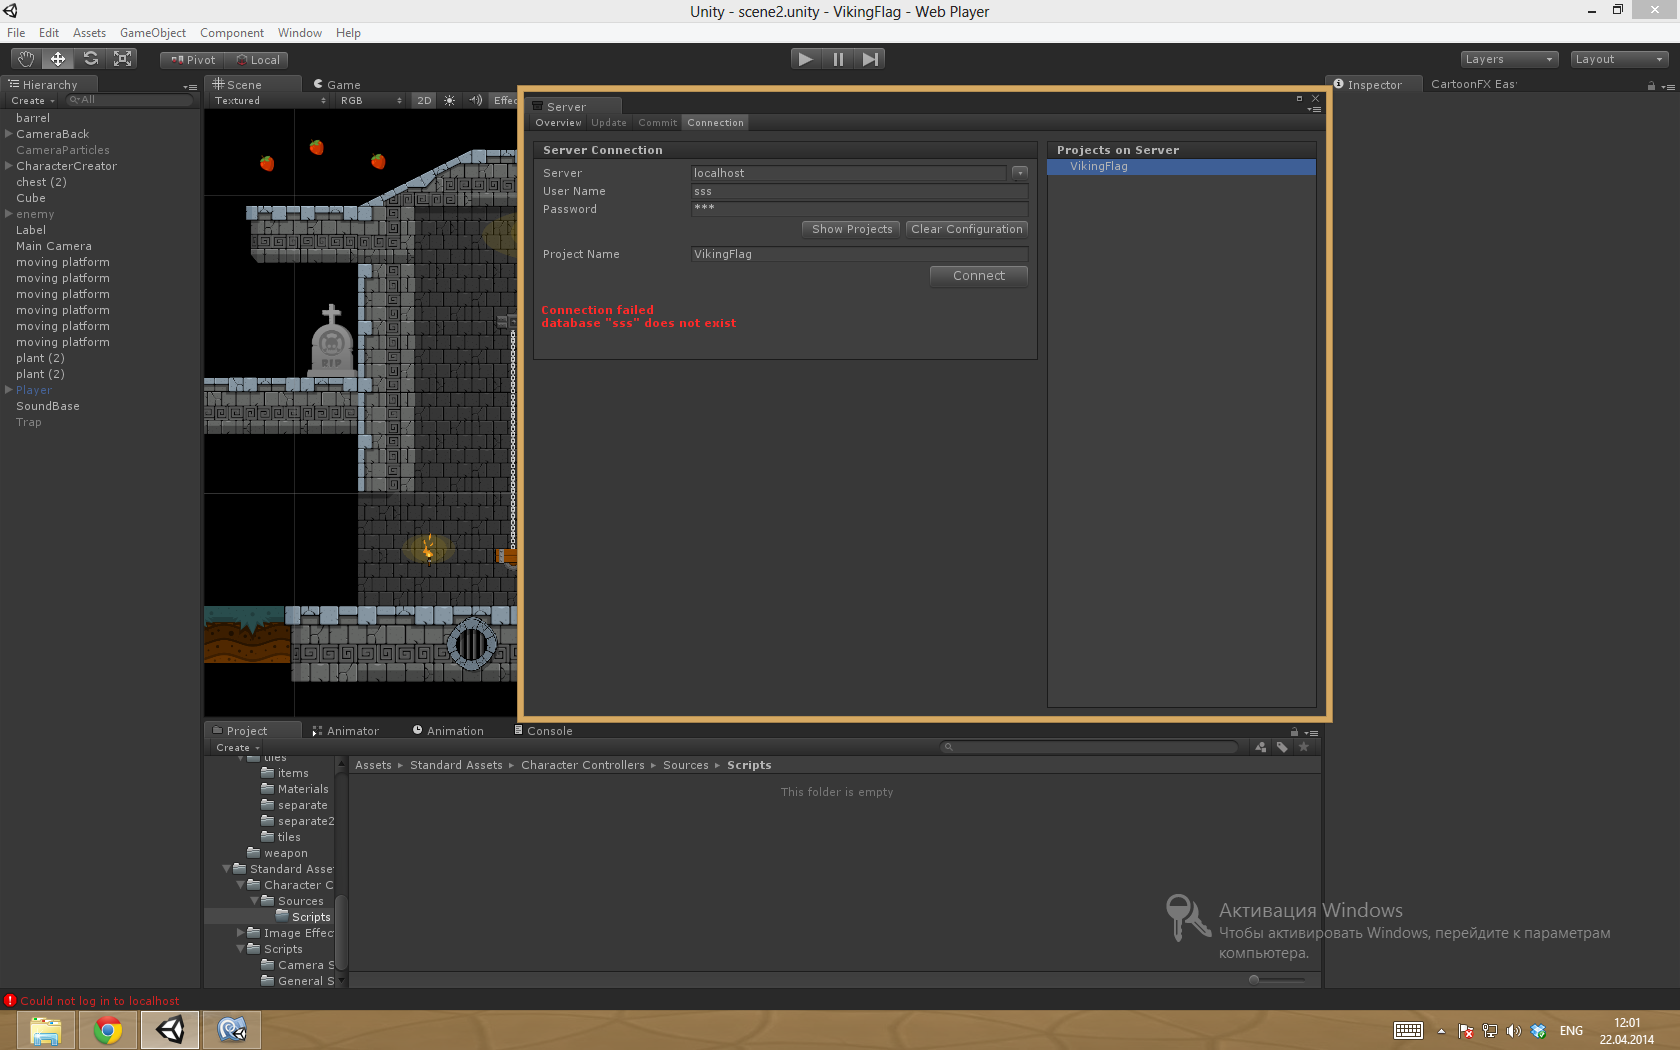Expand the Player hierarchy item

click(x=8, y=389)
